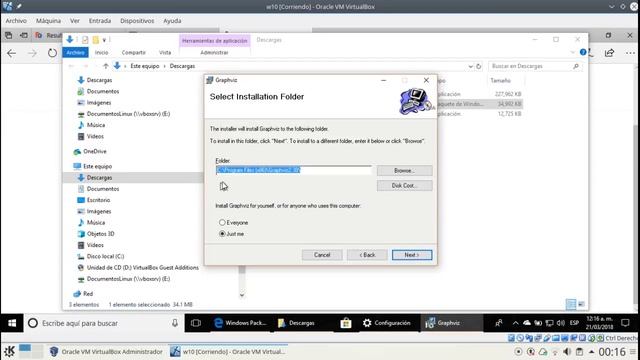Viewport: 640px width, 360px height.
Task: Switch to details view icon
Action: pos(571,304)
